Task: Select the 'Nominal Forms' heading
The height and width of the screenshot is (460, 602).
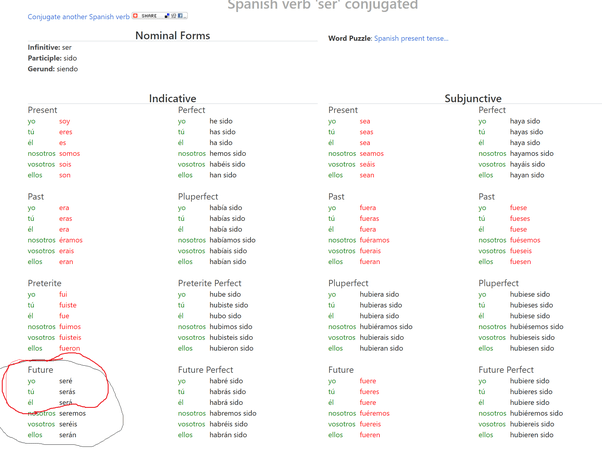Action: click(x=173, y=36)
